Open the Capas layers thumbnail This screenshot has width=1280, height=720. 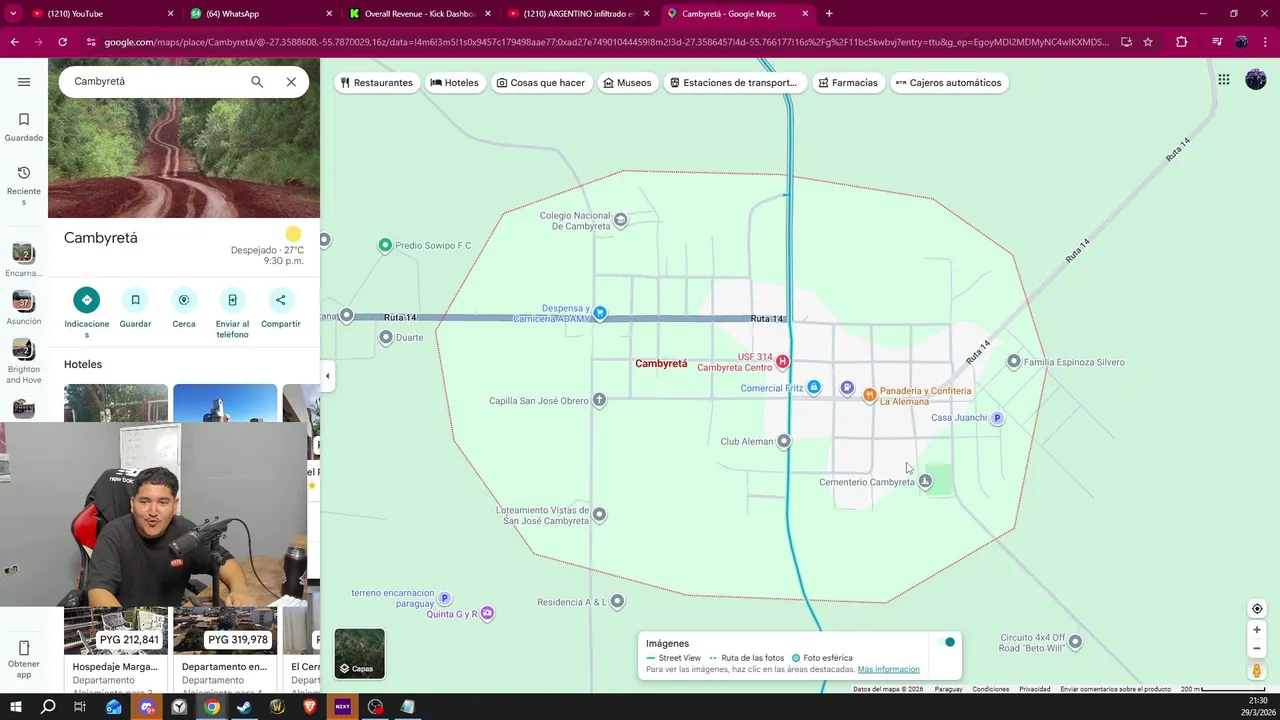(359, 653)
